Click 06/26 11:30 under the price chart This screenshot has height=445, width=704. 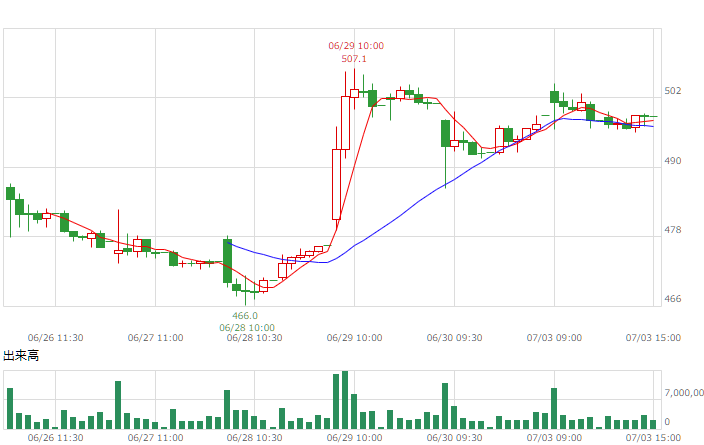56,338
